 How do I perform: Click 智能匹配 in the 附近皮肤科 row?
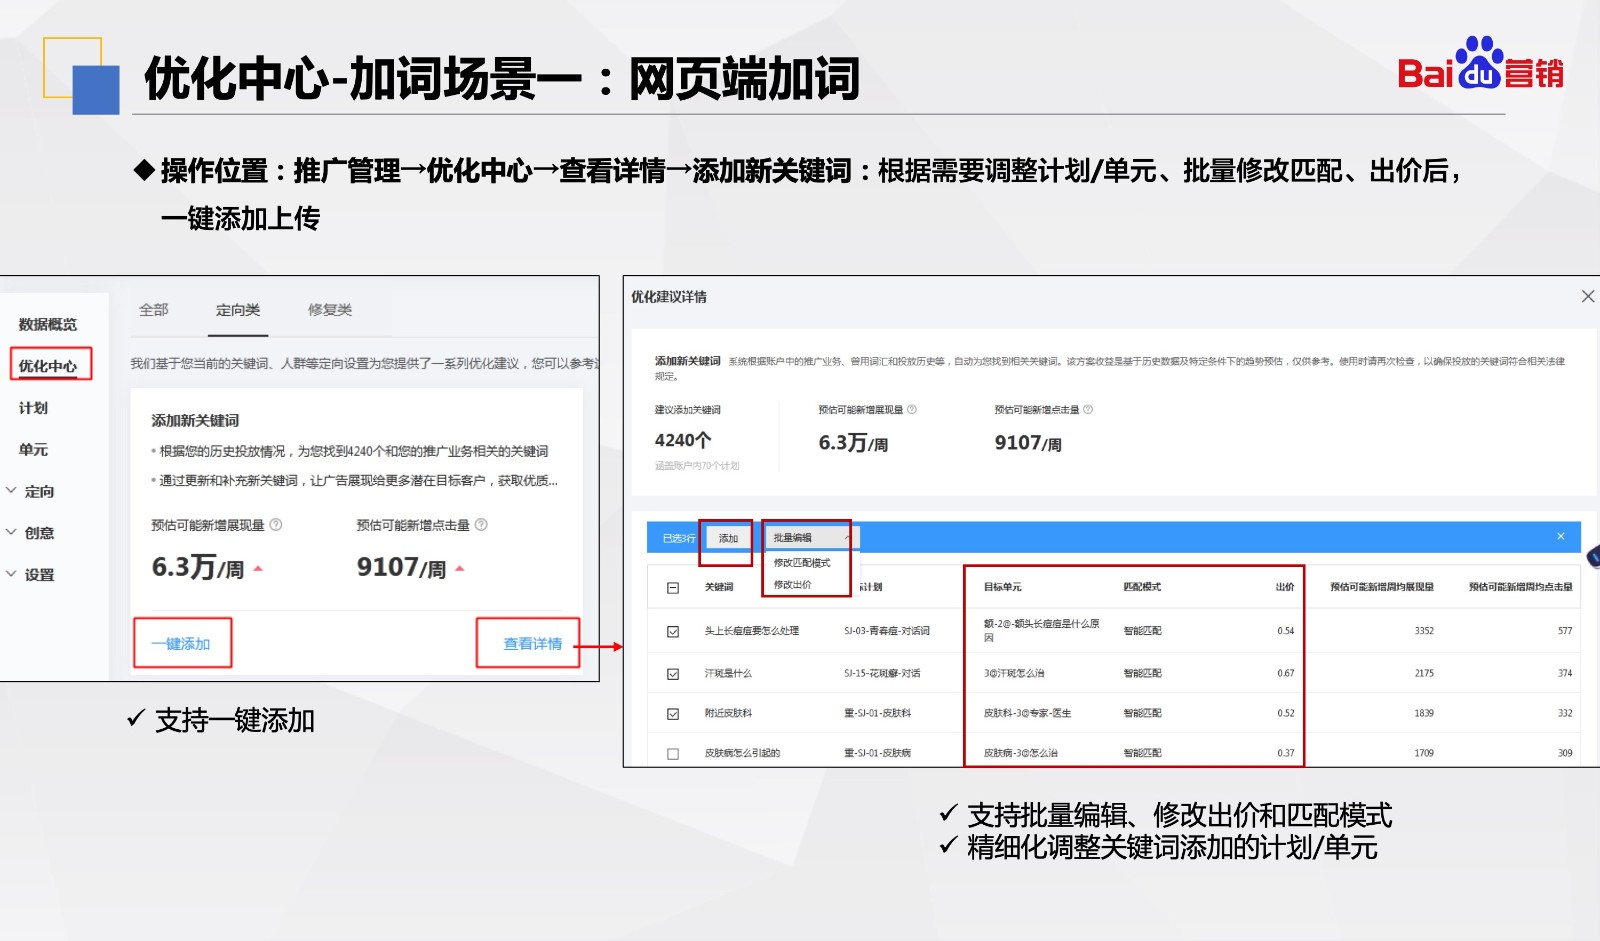1142,714
